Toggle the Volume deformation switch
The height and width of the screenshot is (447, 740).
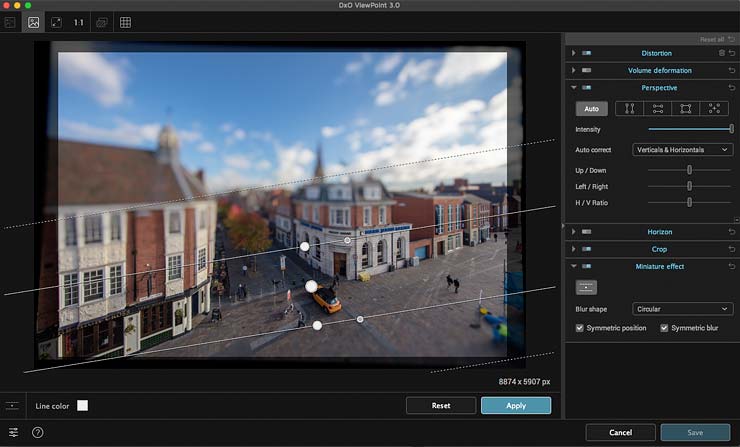click(x=587, y=70)
